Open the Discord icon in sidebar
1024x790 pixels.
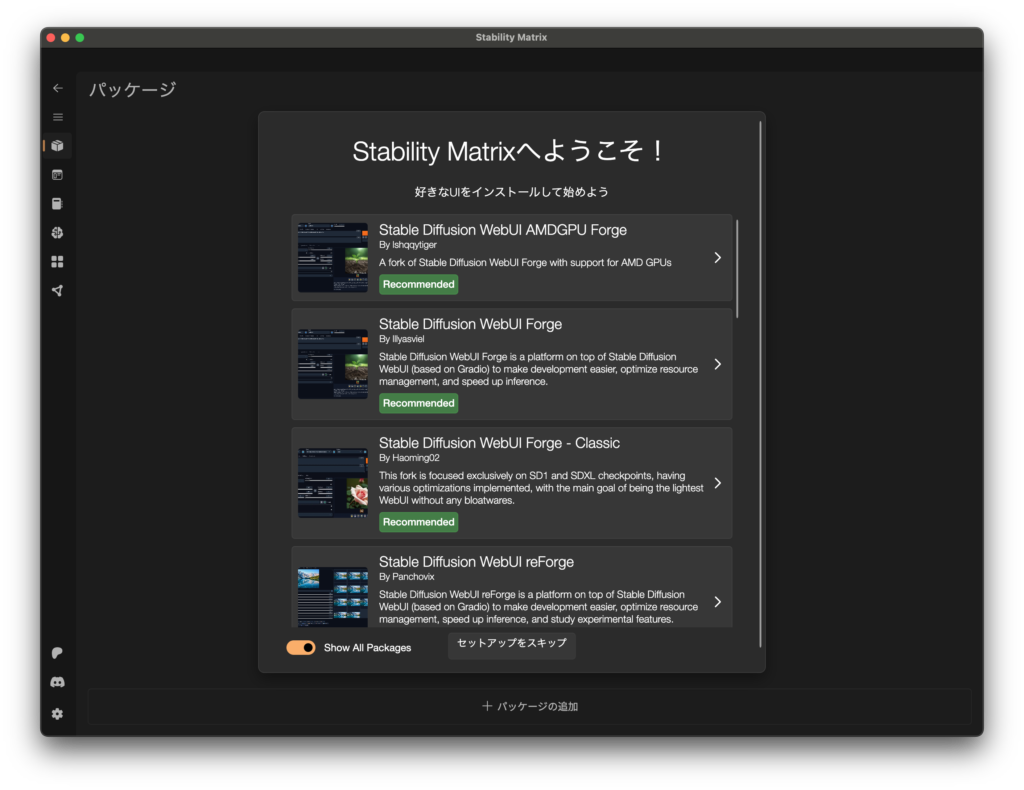[57, 682]
